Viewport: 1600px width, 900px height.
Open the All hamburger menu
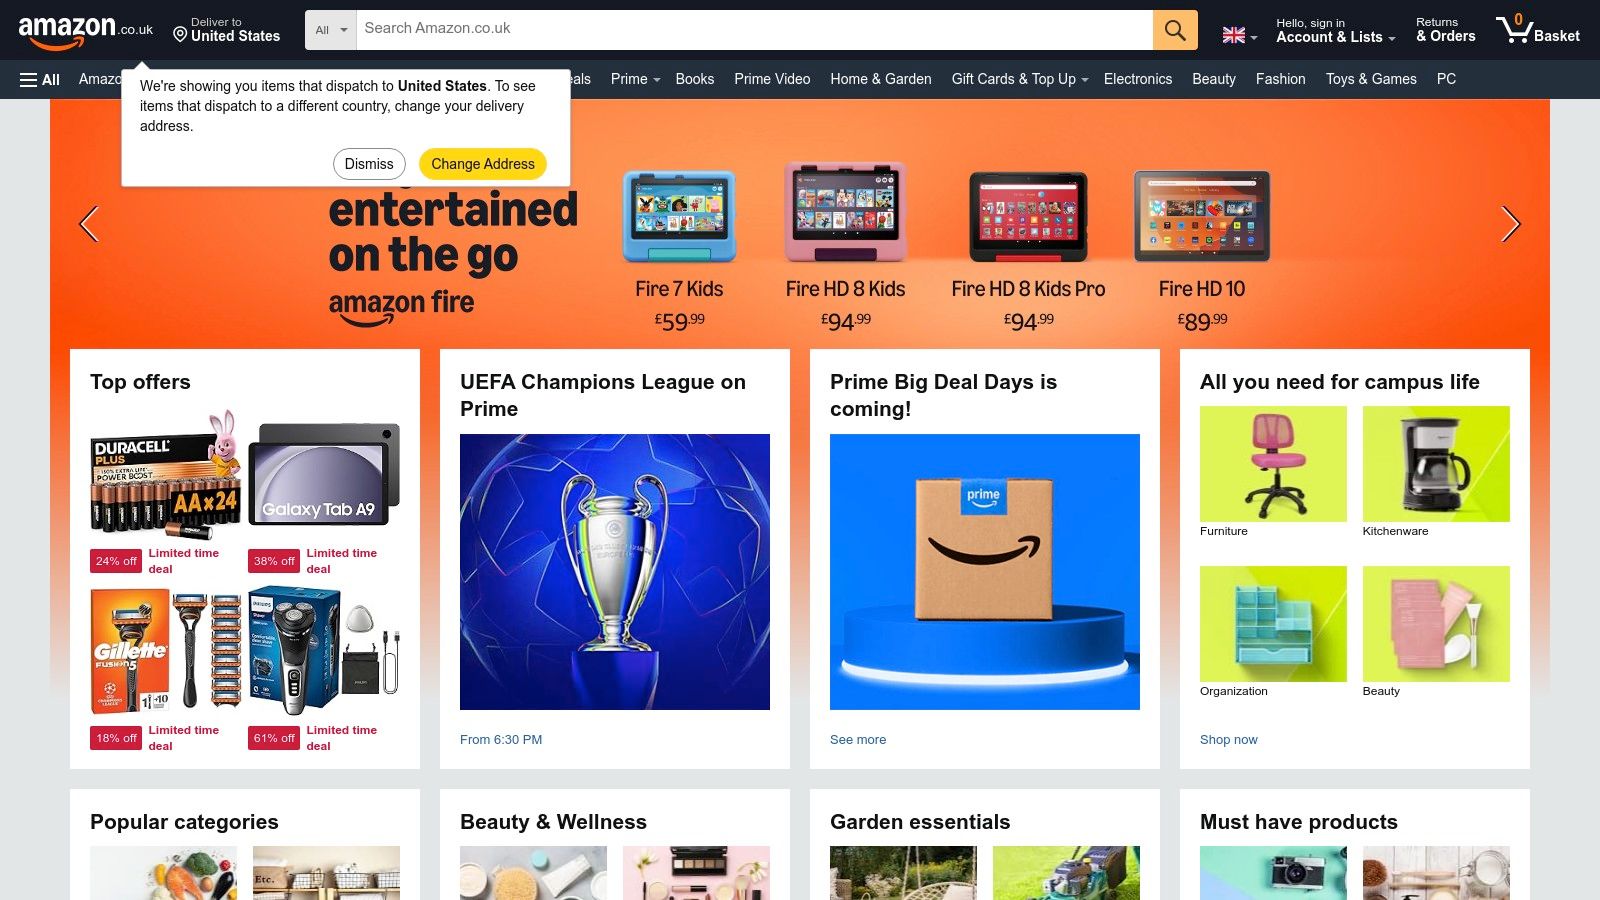pos(40,79)
